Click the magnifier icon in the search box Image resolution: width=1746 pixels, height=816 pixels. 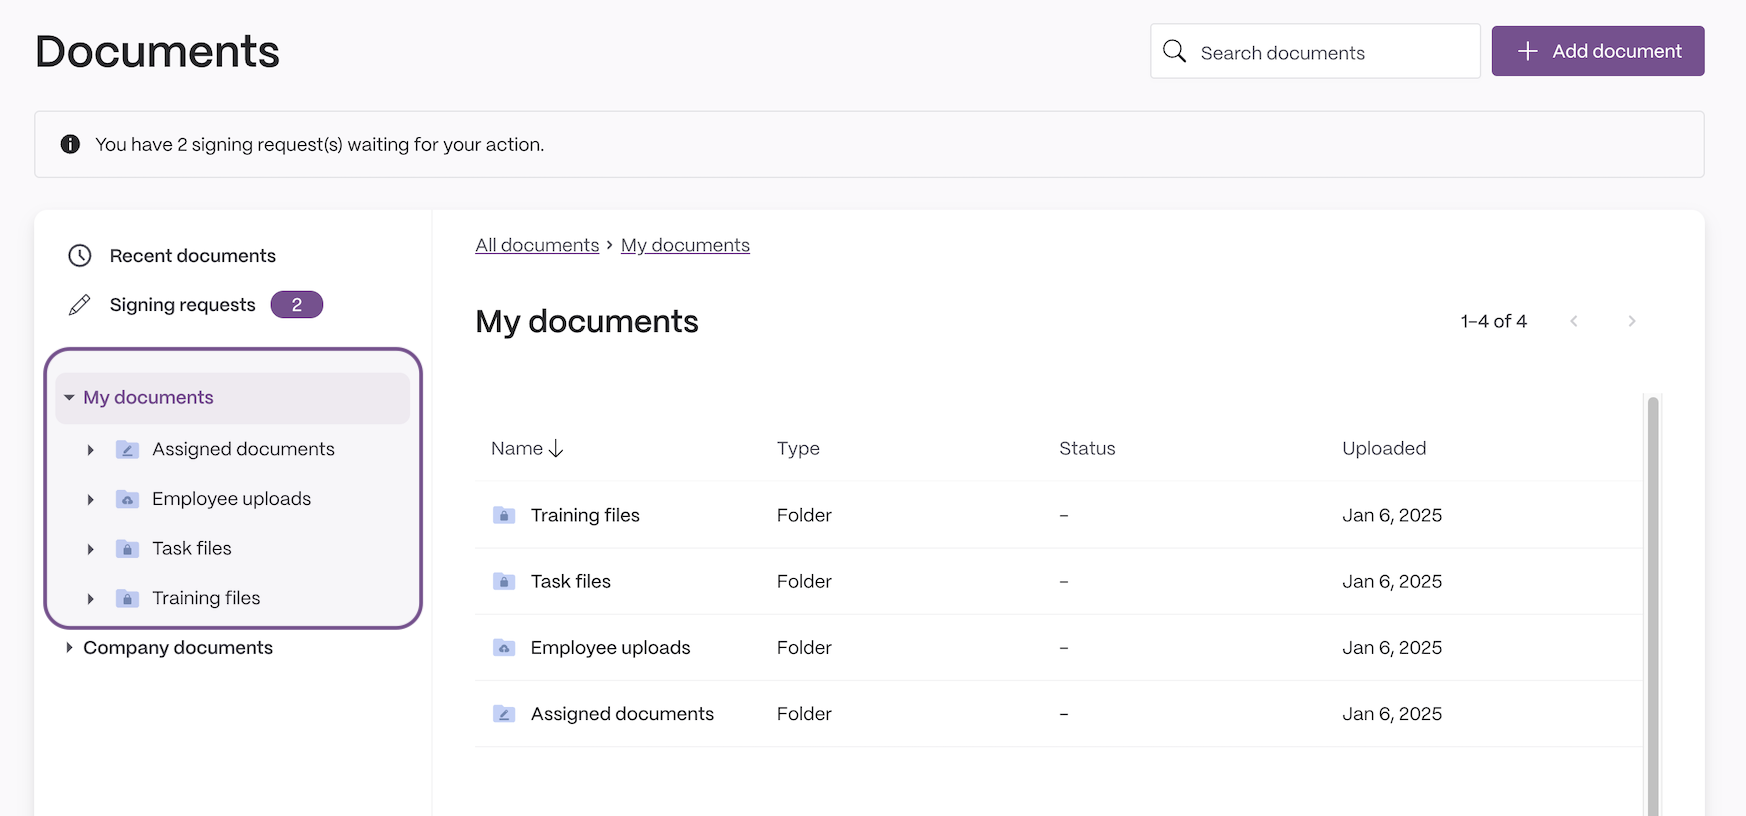click(x=1175, y=51)
